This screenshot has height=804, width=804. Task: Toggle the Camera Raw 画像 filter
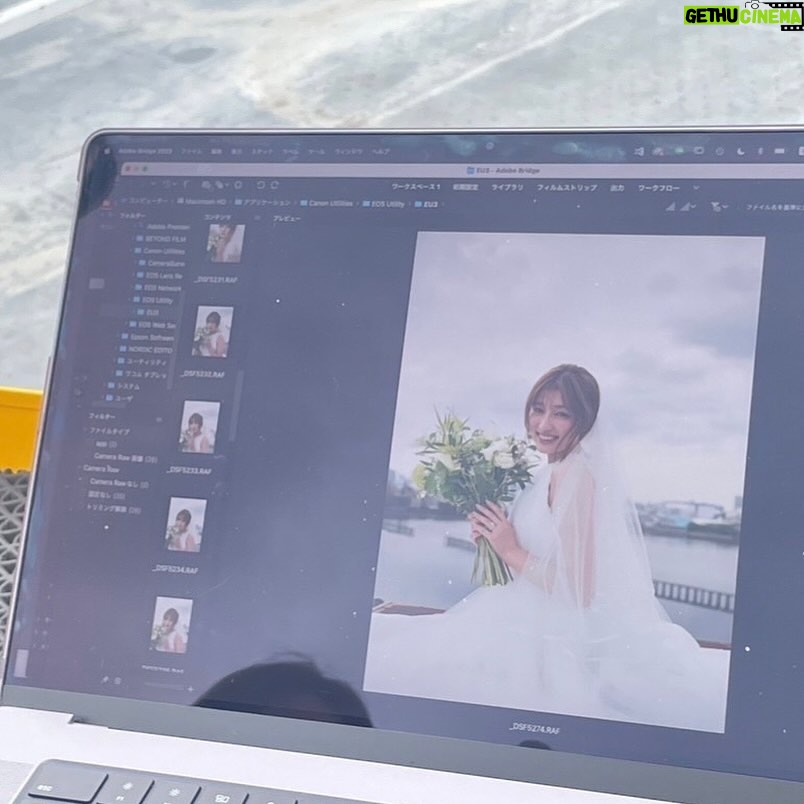click(125, 458)
